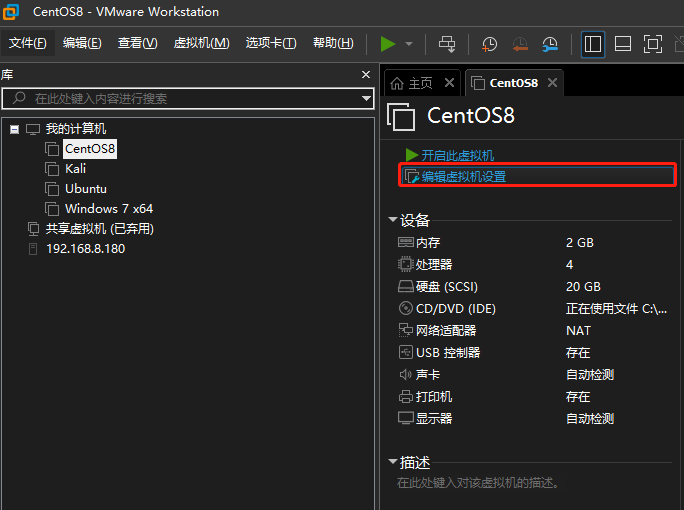Close the 库 library panel
Image resolution: width=684 pixels, height=510 pixels.
[366, 75]
